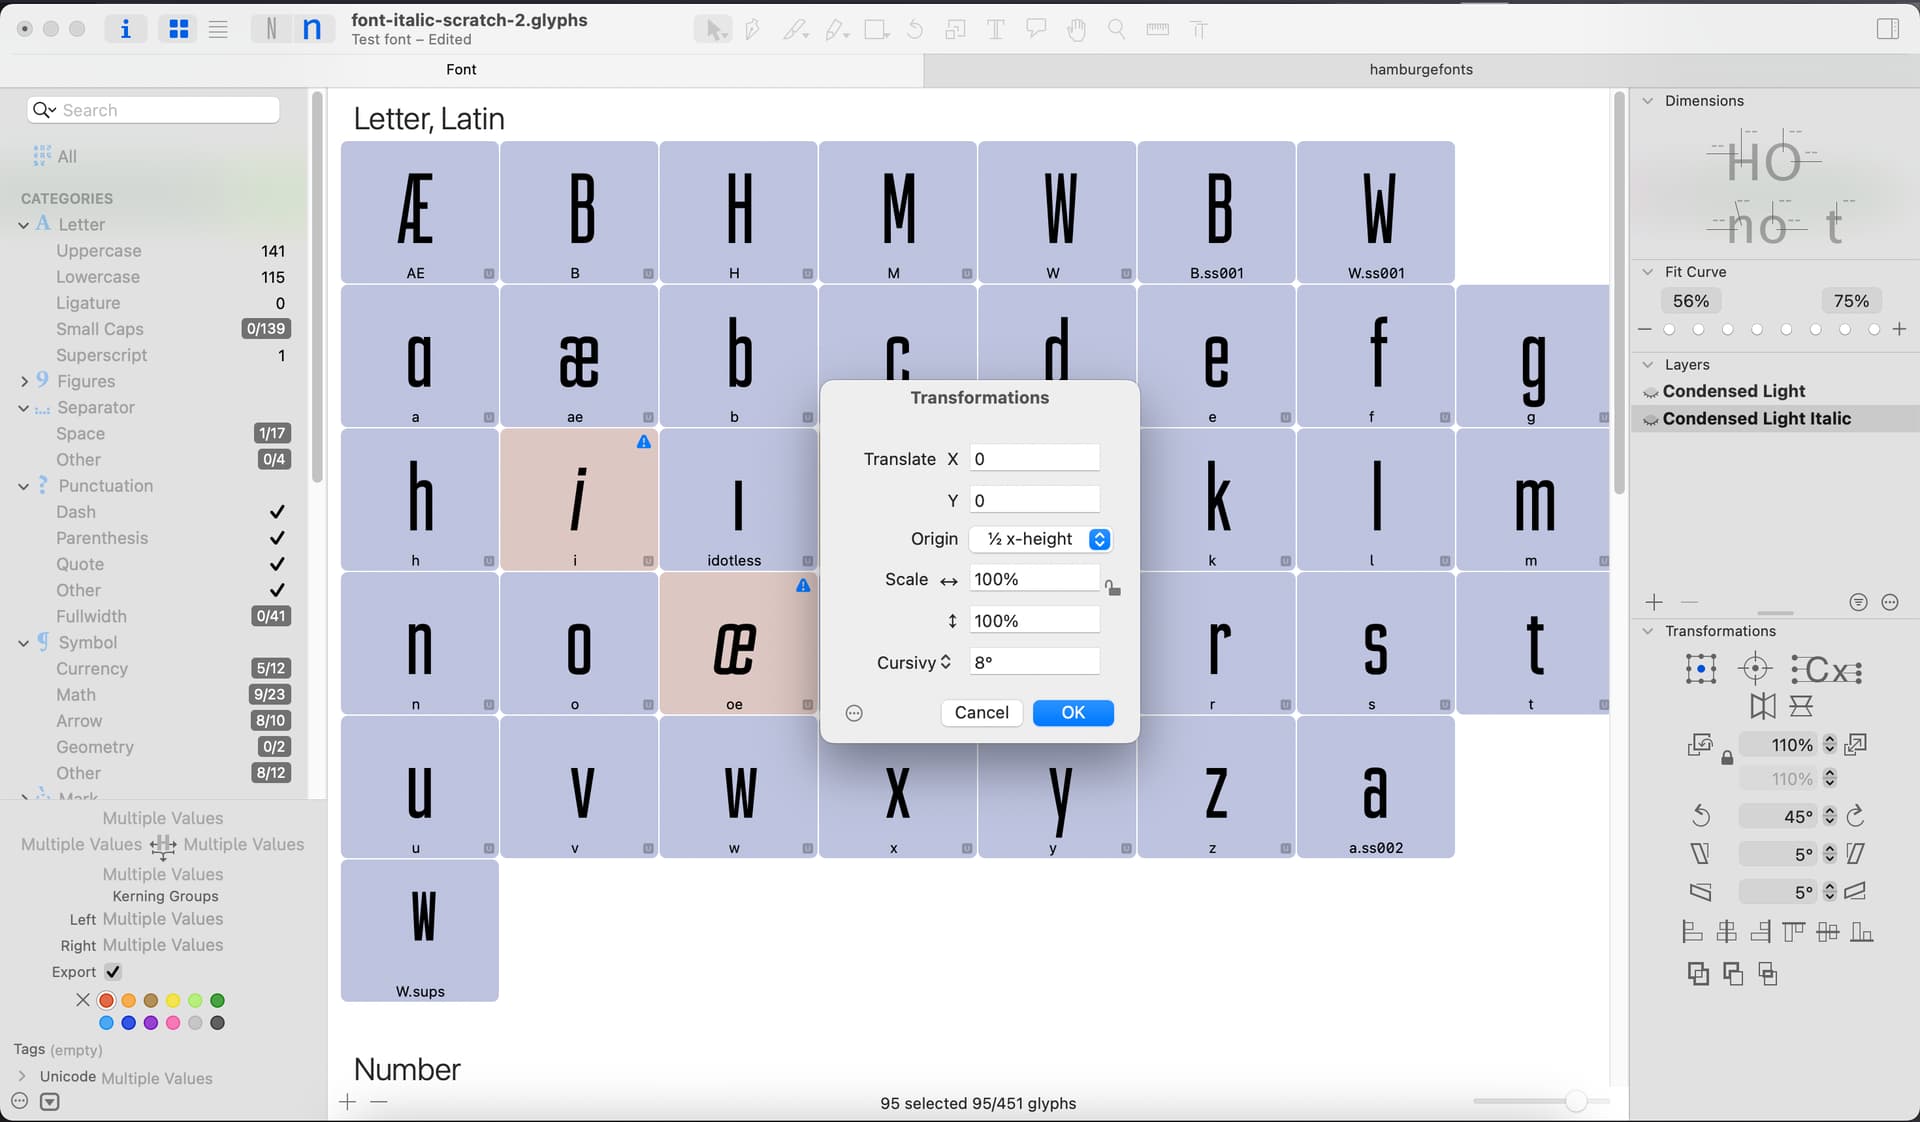Select the Measurement ruler tool
Viewport: 1920px width, 1122px height.
click(x=1157, y=30)
